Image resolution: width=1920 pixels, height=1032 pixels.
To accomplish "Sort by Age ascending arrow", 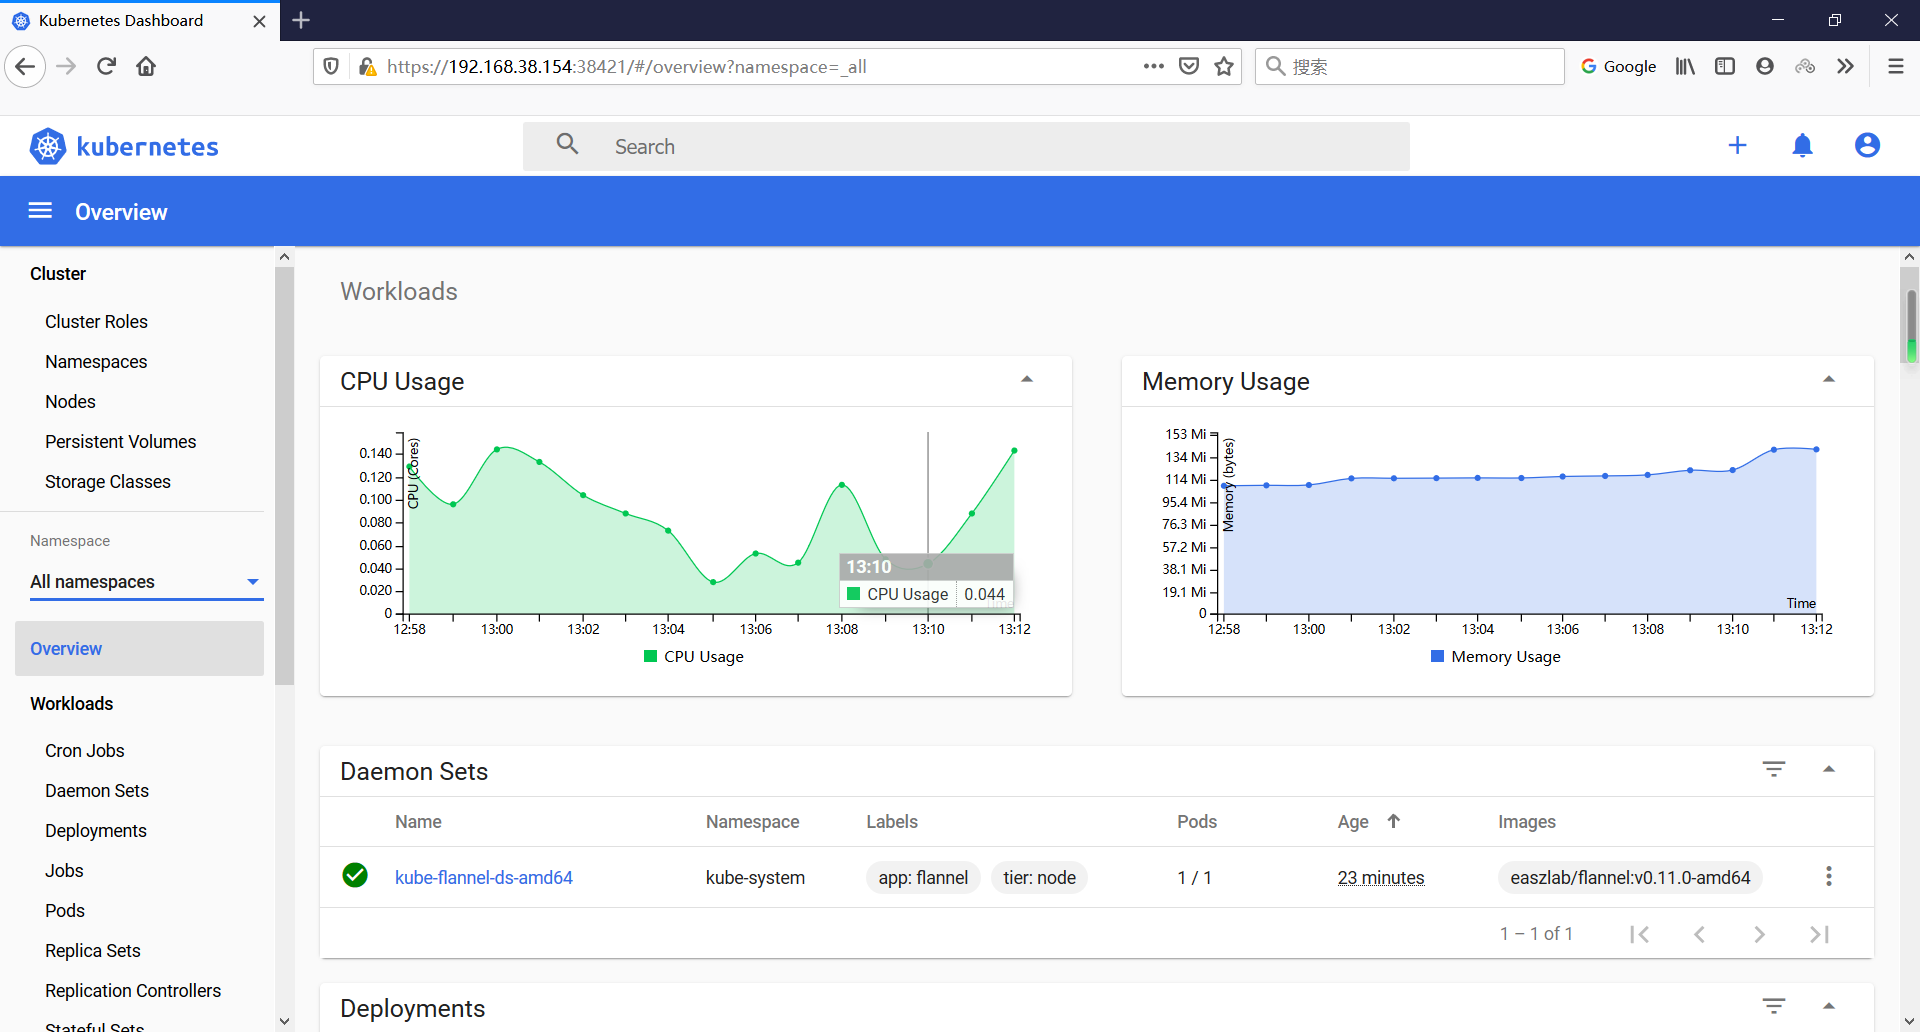I will pyautogui.click(x=1394, y=821).
